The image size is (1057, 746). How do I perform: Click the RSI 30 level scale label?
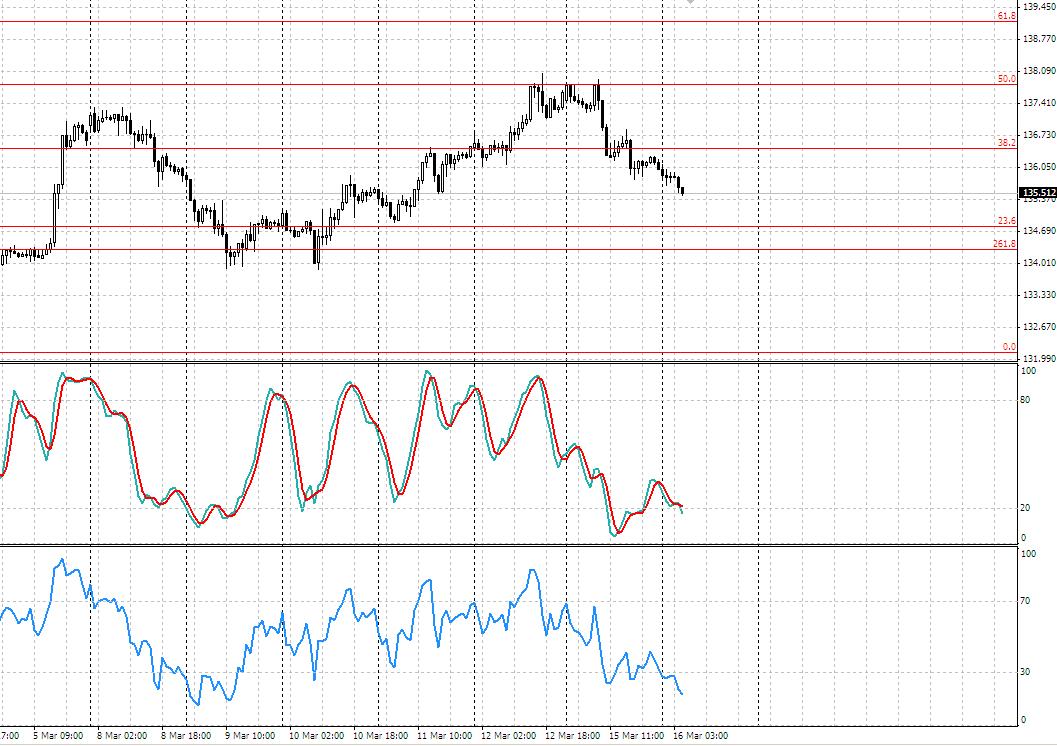(1024, 671)
